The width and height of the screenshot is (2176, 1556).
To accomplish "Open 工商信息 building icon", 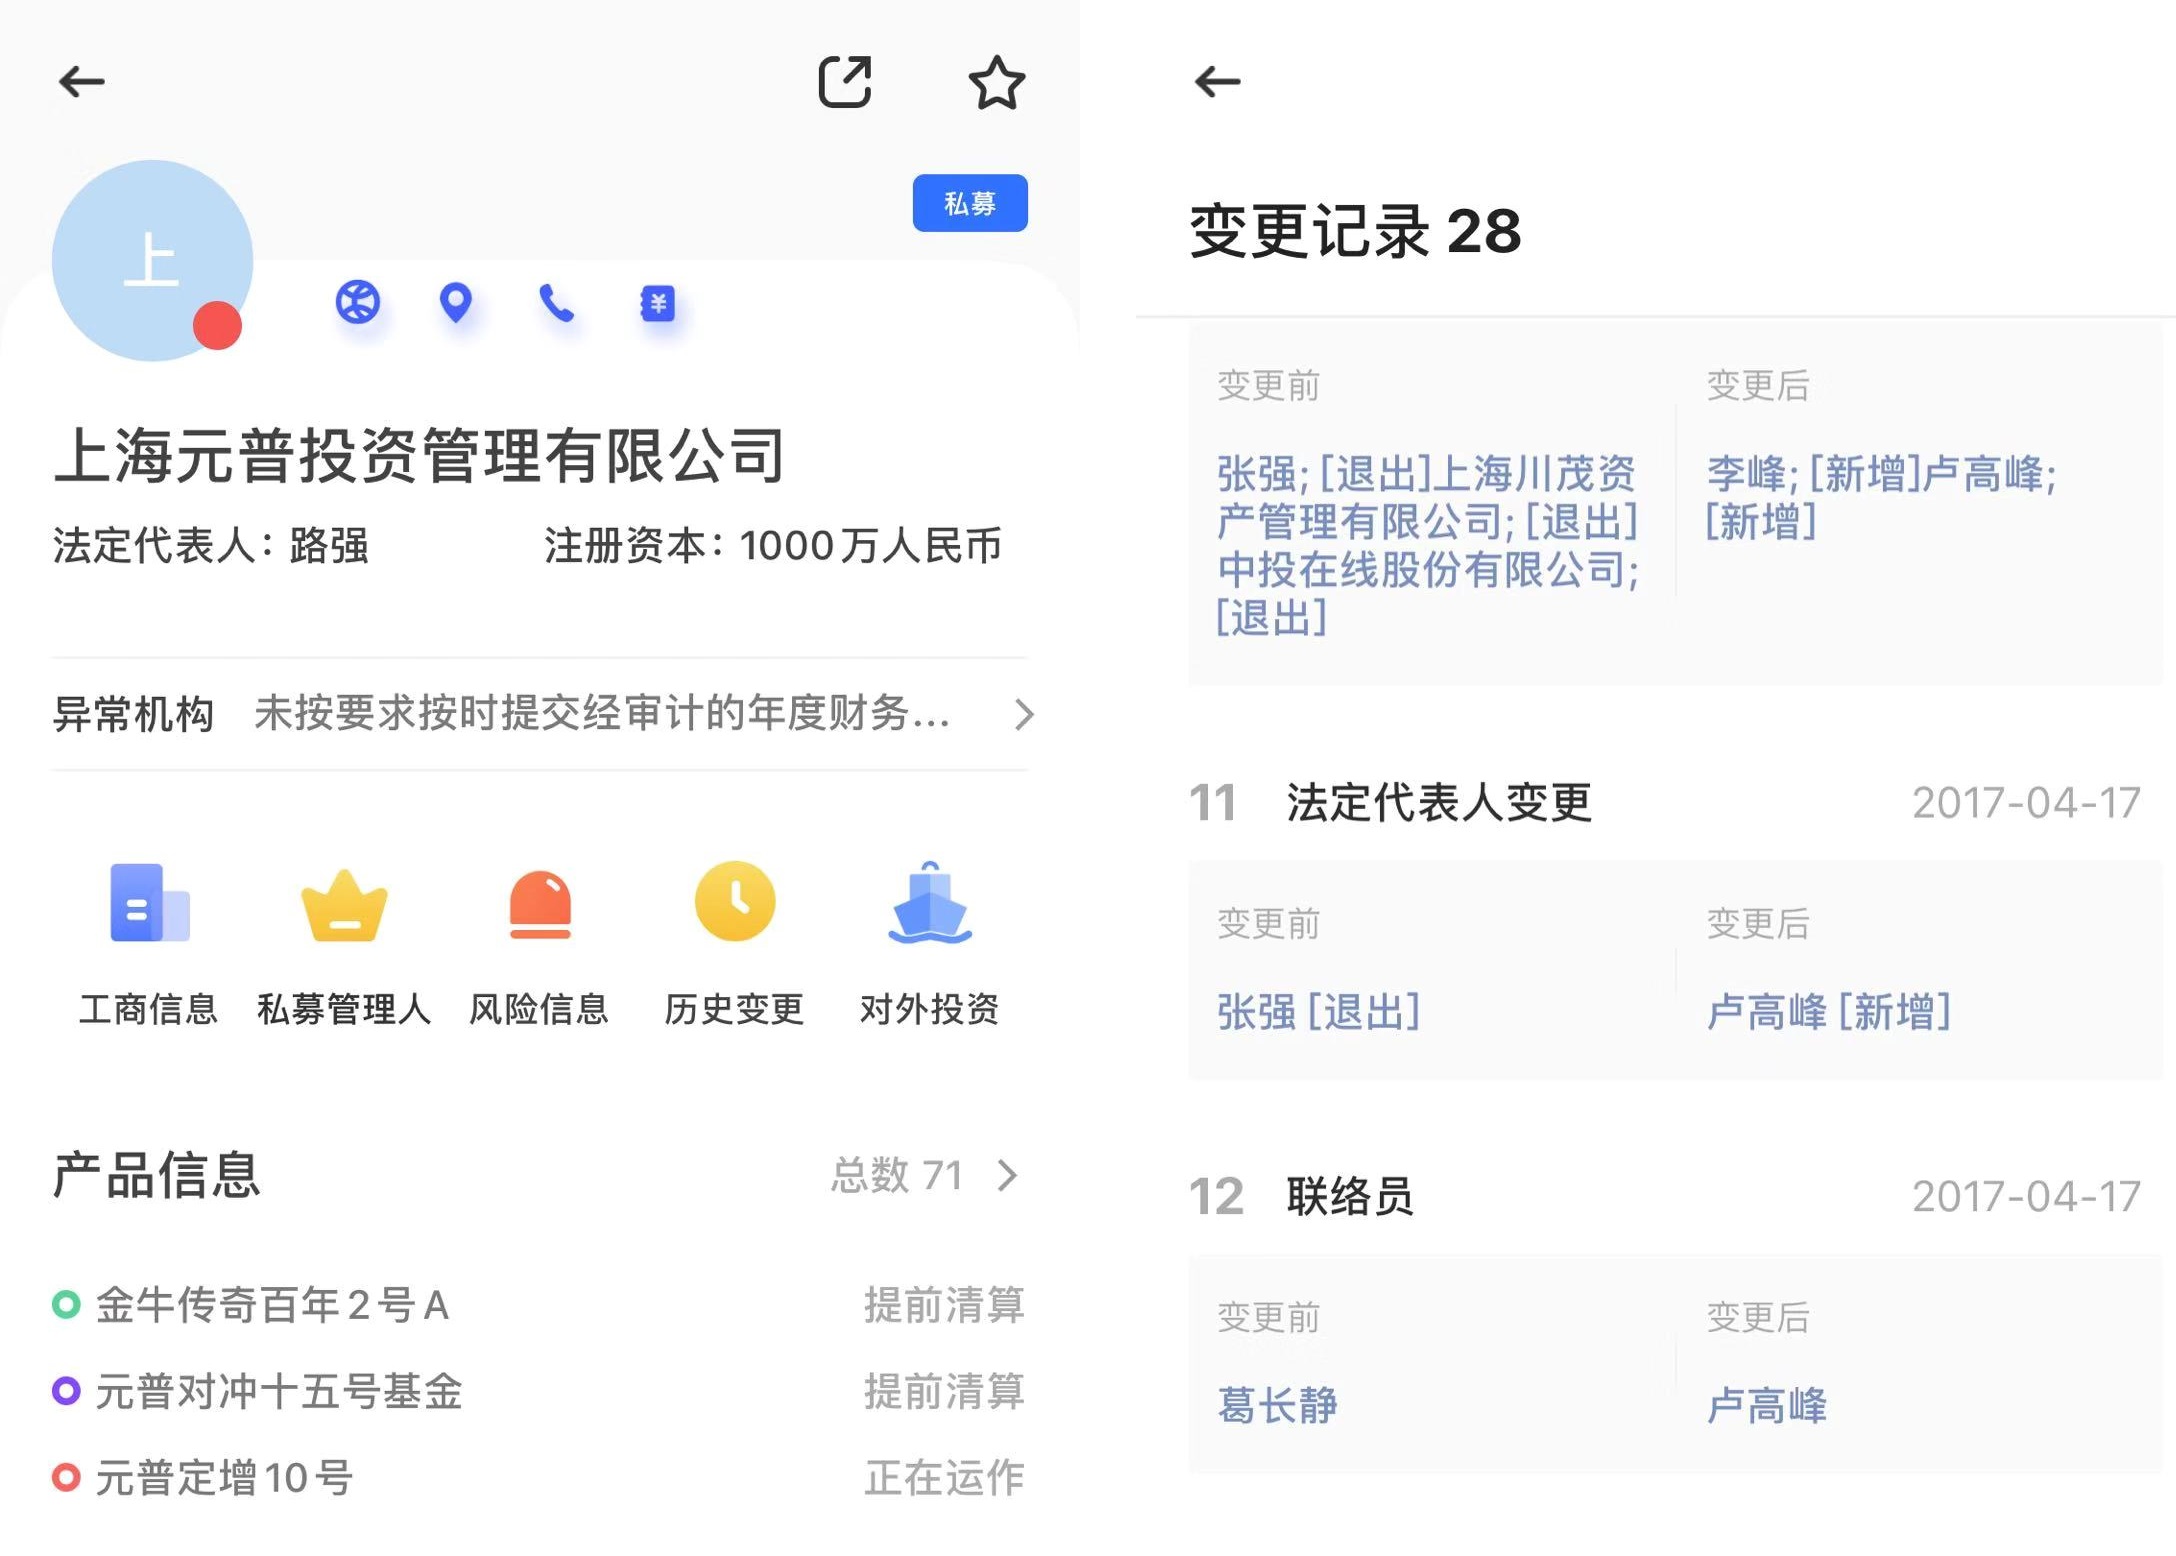I will coord(149,902).
